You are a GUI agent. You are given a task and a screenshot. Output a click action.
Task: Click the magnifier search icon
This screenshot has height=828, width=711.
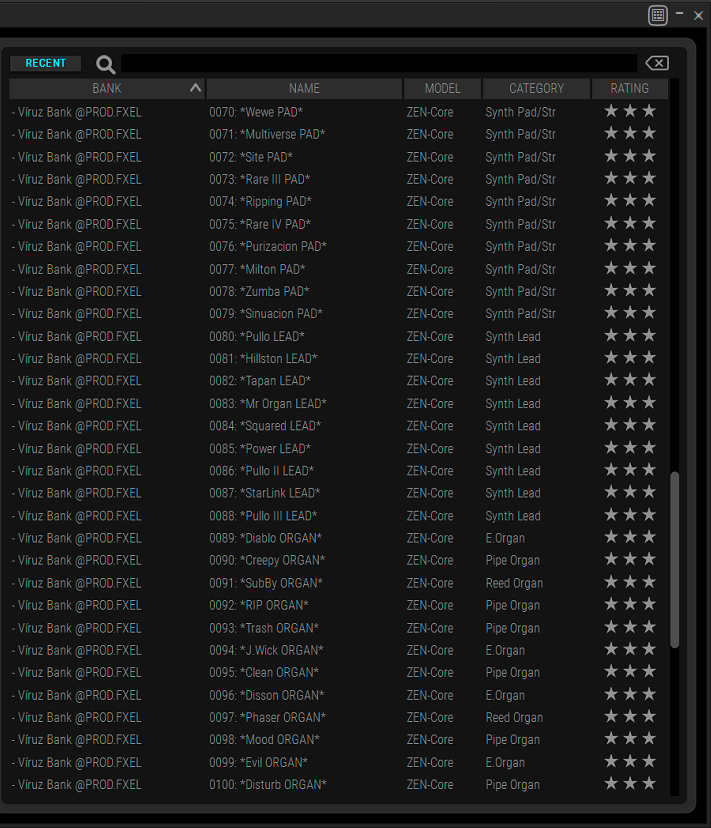tap(106, 64)
